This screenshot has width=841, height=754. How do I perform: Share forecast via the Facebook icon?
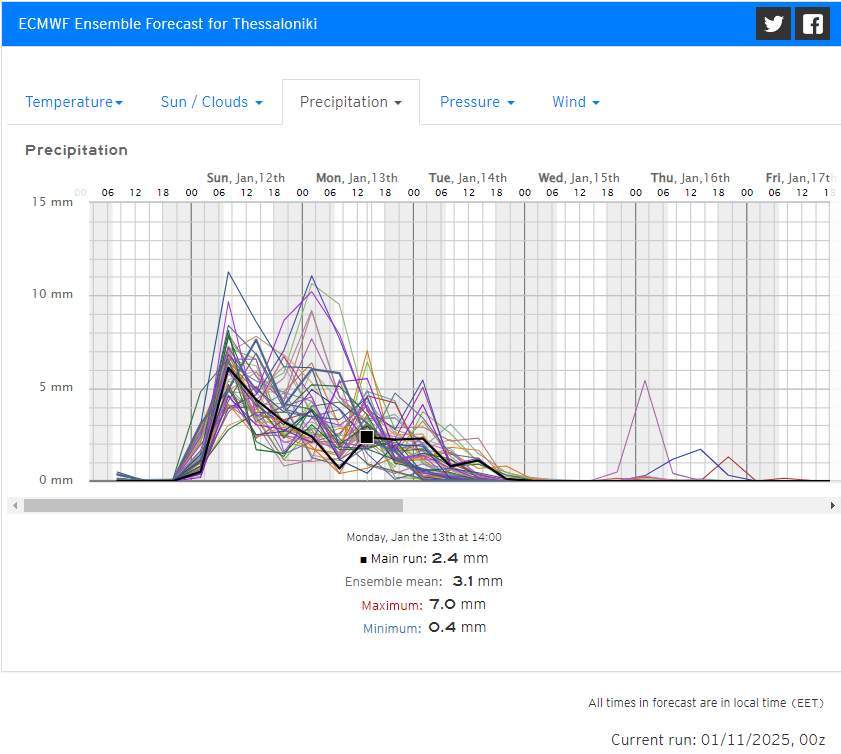[x=812, y=24]
